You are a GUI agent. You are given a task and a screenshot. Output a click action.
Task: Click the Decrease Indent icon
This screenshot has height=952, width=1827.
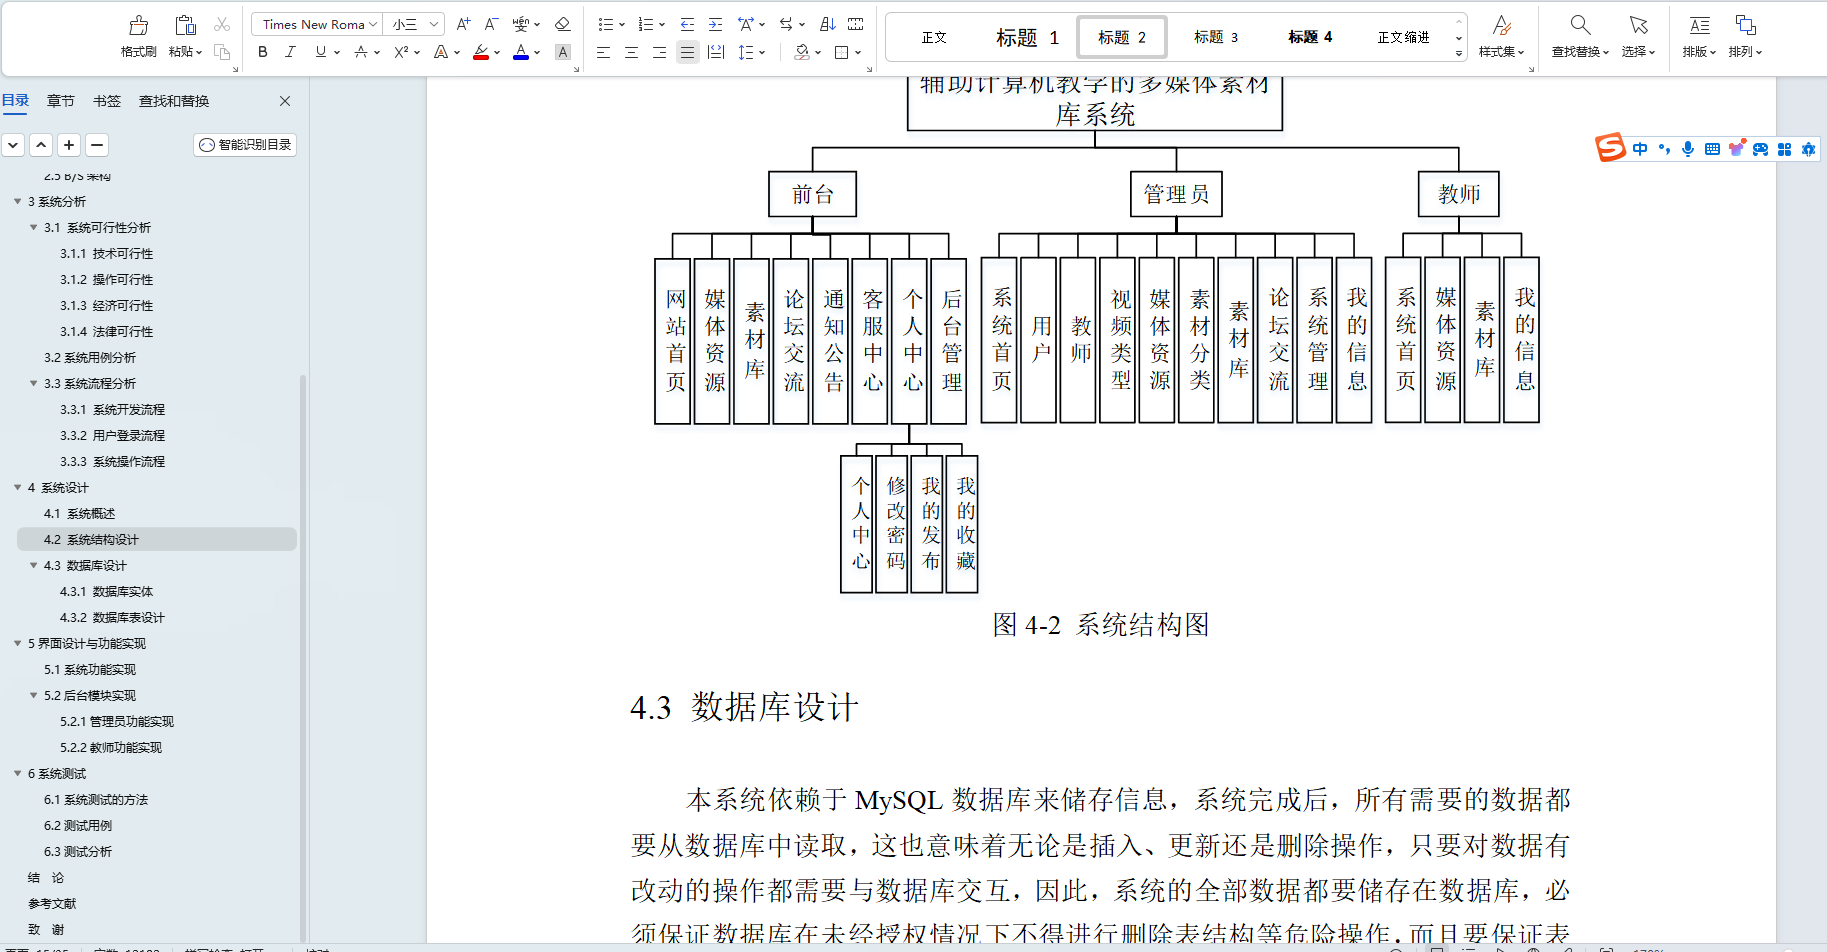[x=687, y=24]
